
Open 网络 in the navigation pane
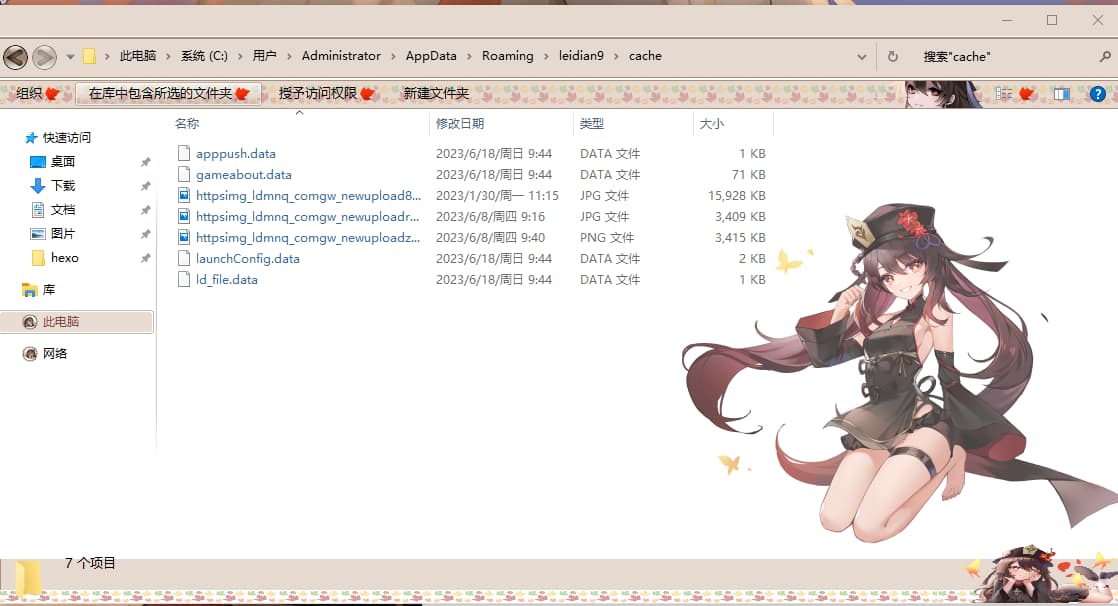point(55,354)
